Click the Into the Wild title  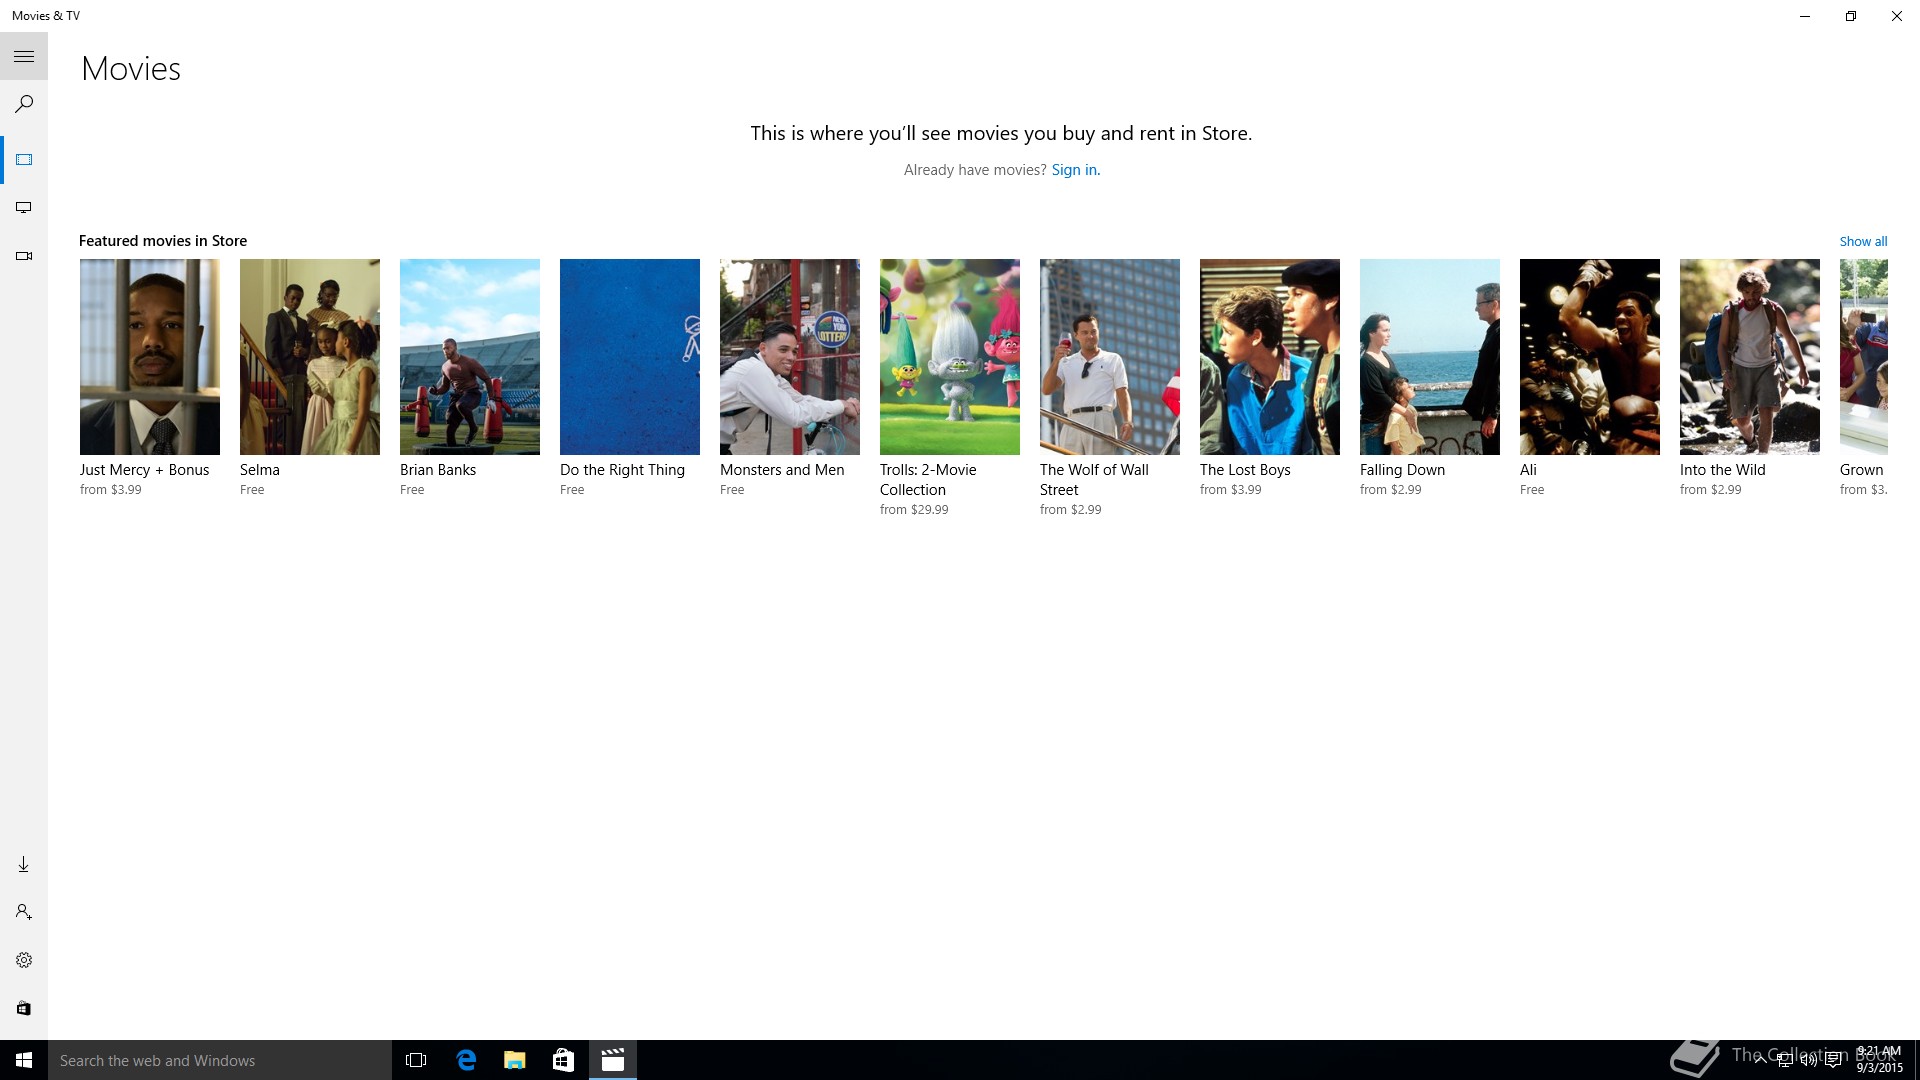coord(1723,470)
